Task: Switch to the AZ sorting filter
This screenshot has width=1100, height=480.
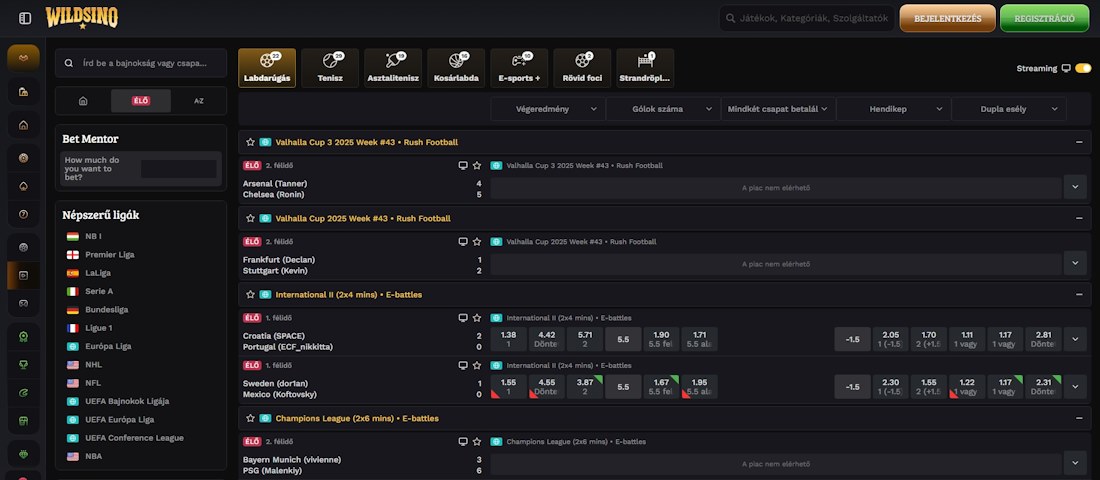Action: [x=198, y=101]
